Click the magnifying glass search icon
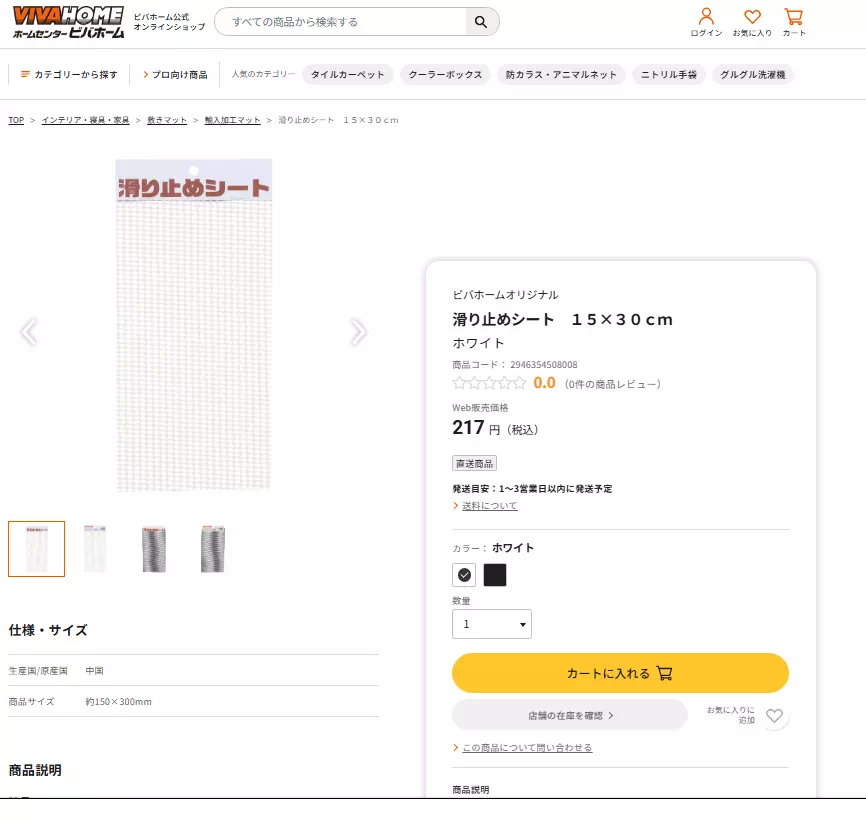The width and height of the screenshot is (866, 824). (480, 21)
